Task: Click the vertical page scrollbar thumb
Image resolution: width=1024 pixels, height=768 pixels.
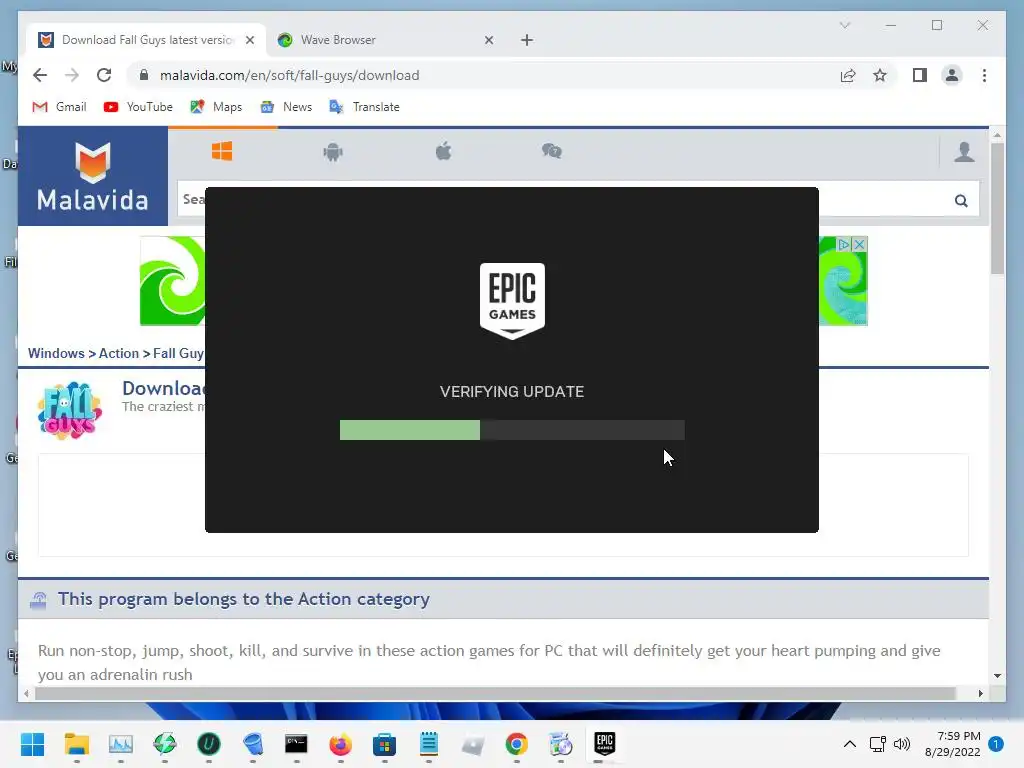Action: click(x=997, y=208)
